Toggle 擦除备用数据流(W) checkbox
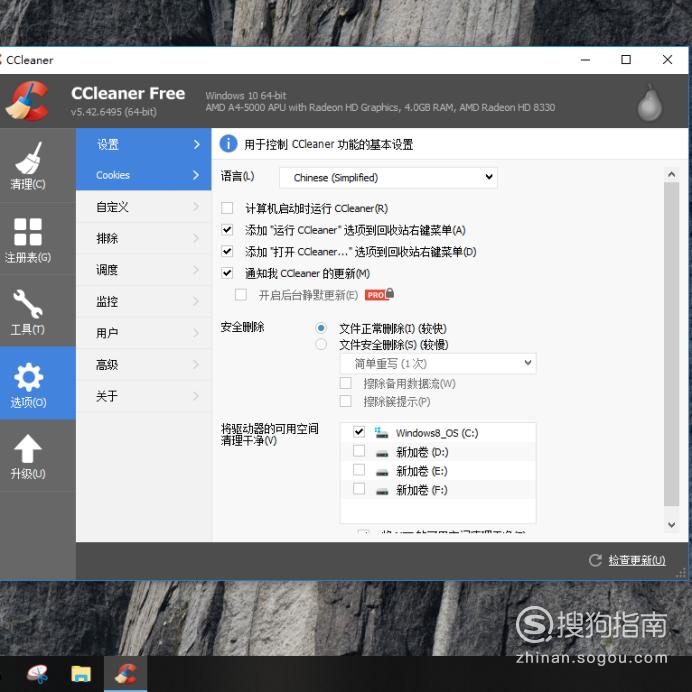The image size is (692, 692). [346, 383]
